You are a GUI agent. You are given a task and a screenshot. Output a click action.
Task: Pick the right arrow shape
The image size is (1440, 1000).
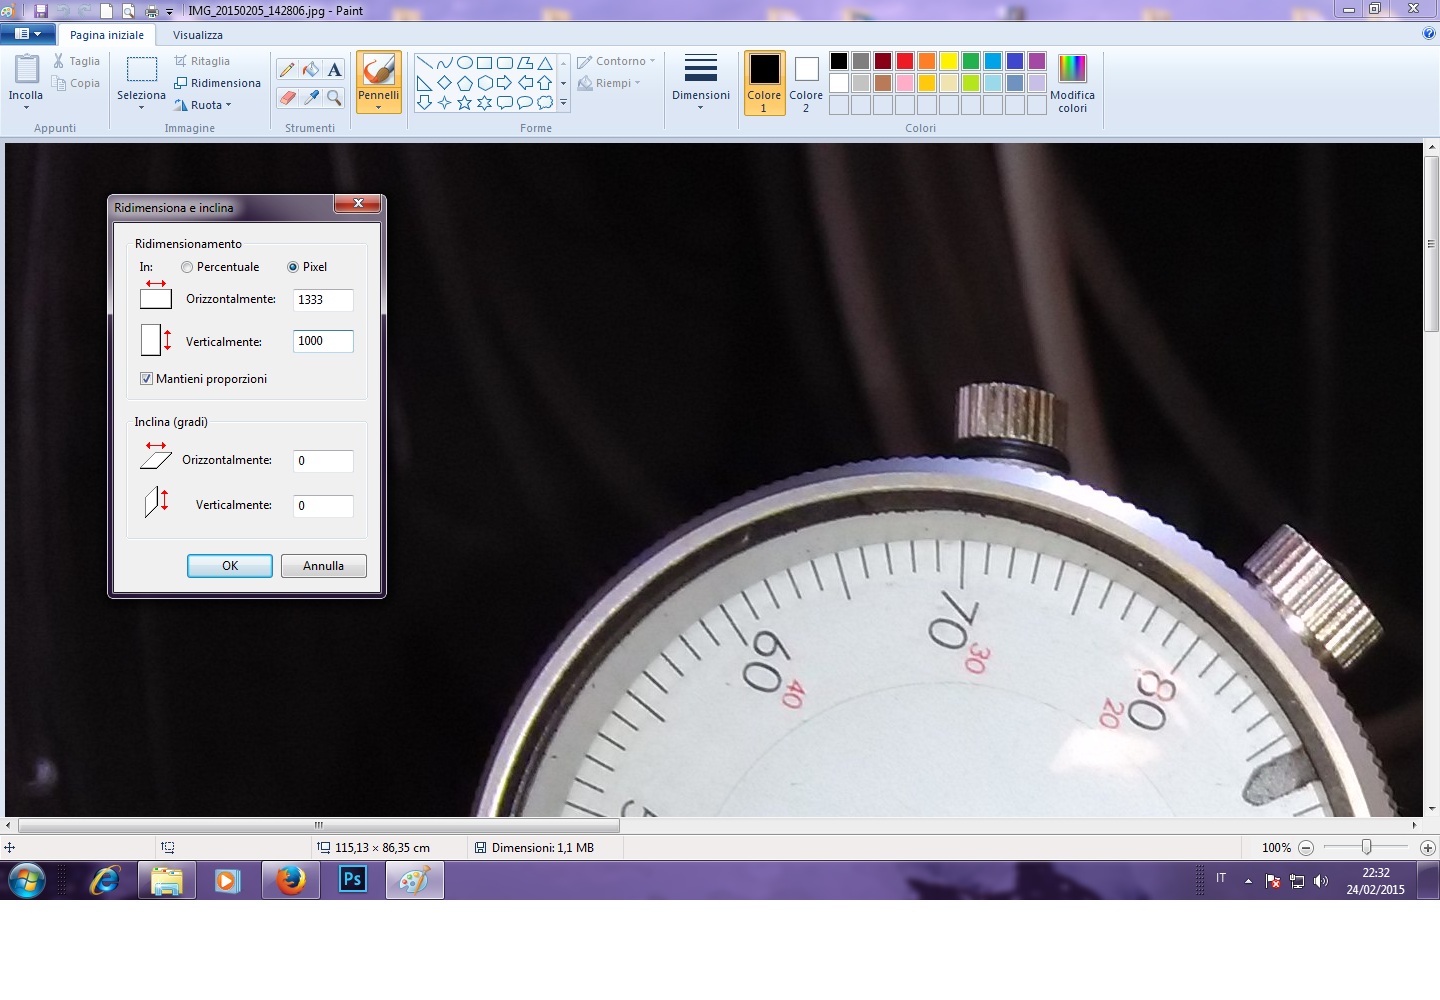[x=505, y=82]
